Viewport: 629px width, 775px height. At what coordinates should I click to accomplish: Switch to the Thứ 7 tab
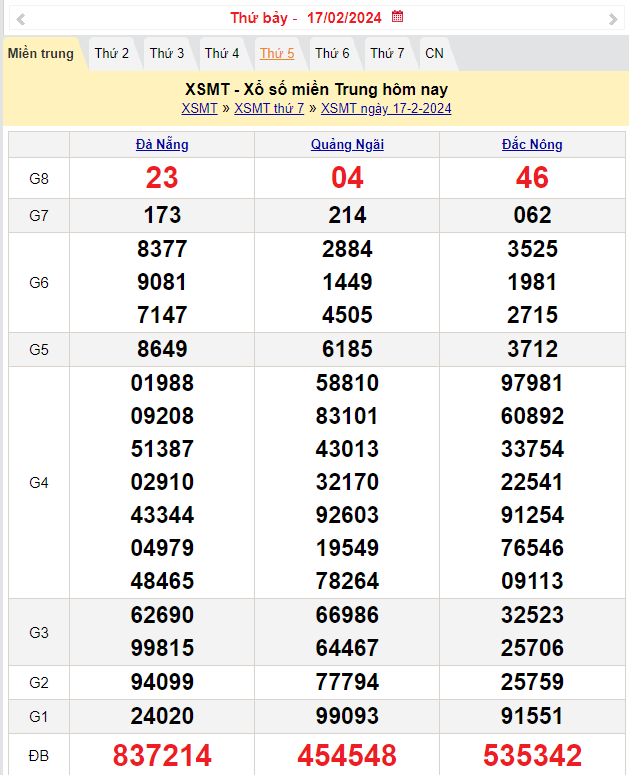click(x=387, y=54)
